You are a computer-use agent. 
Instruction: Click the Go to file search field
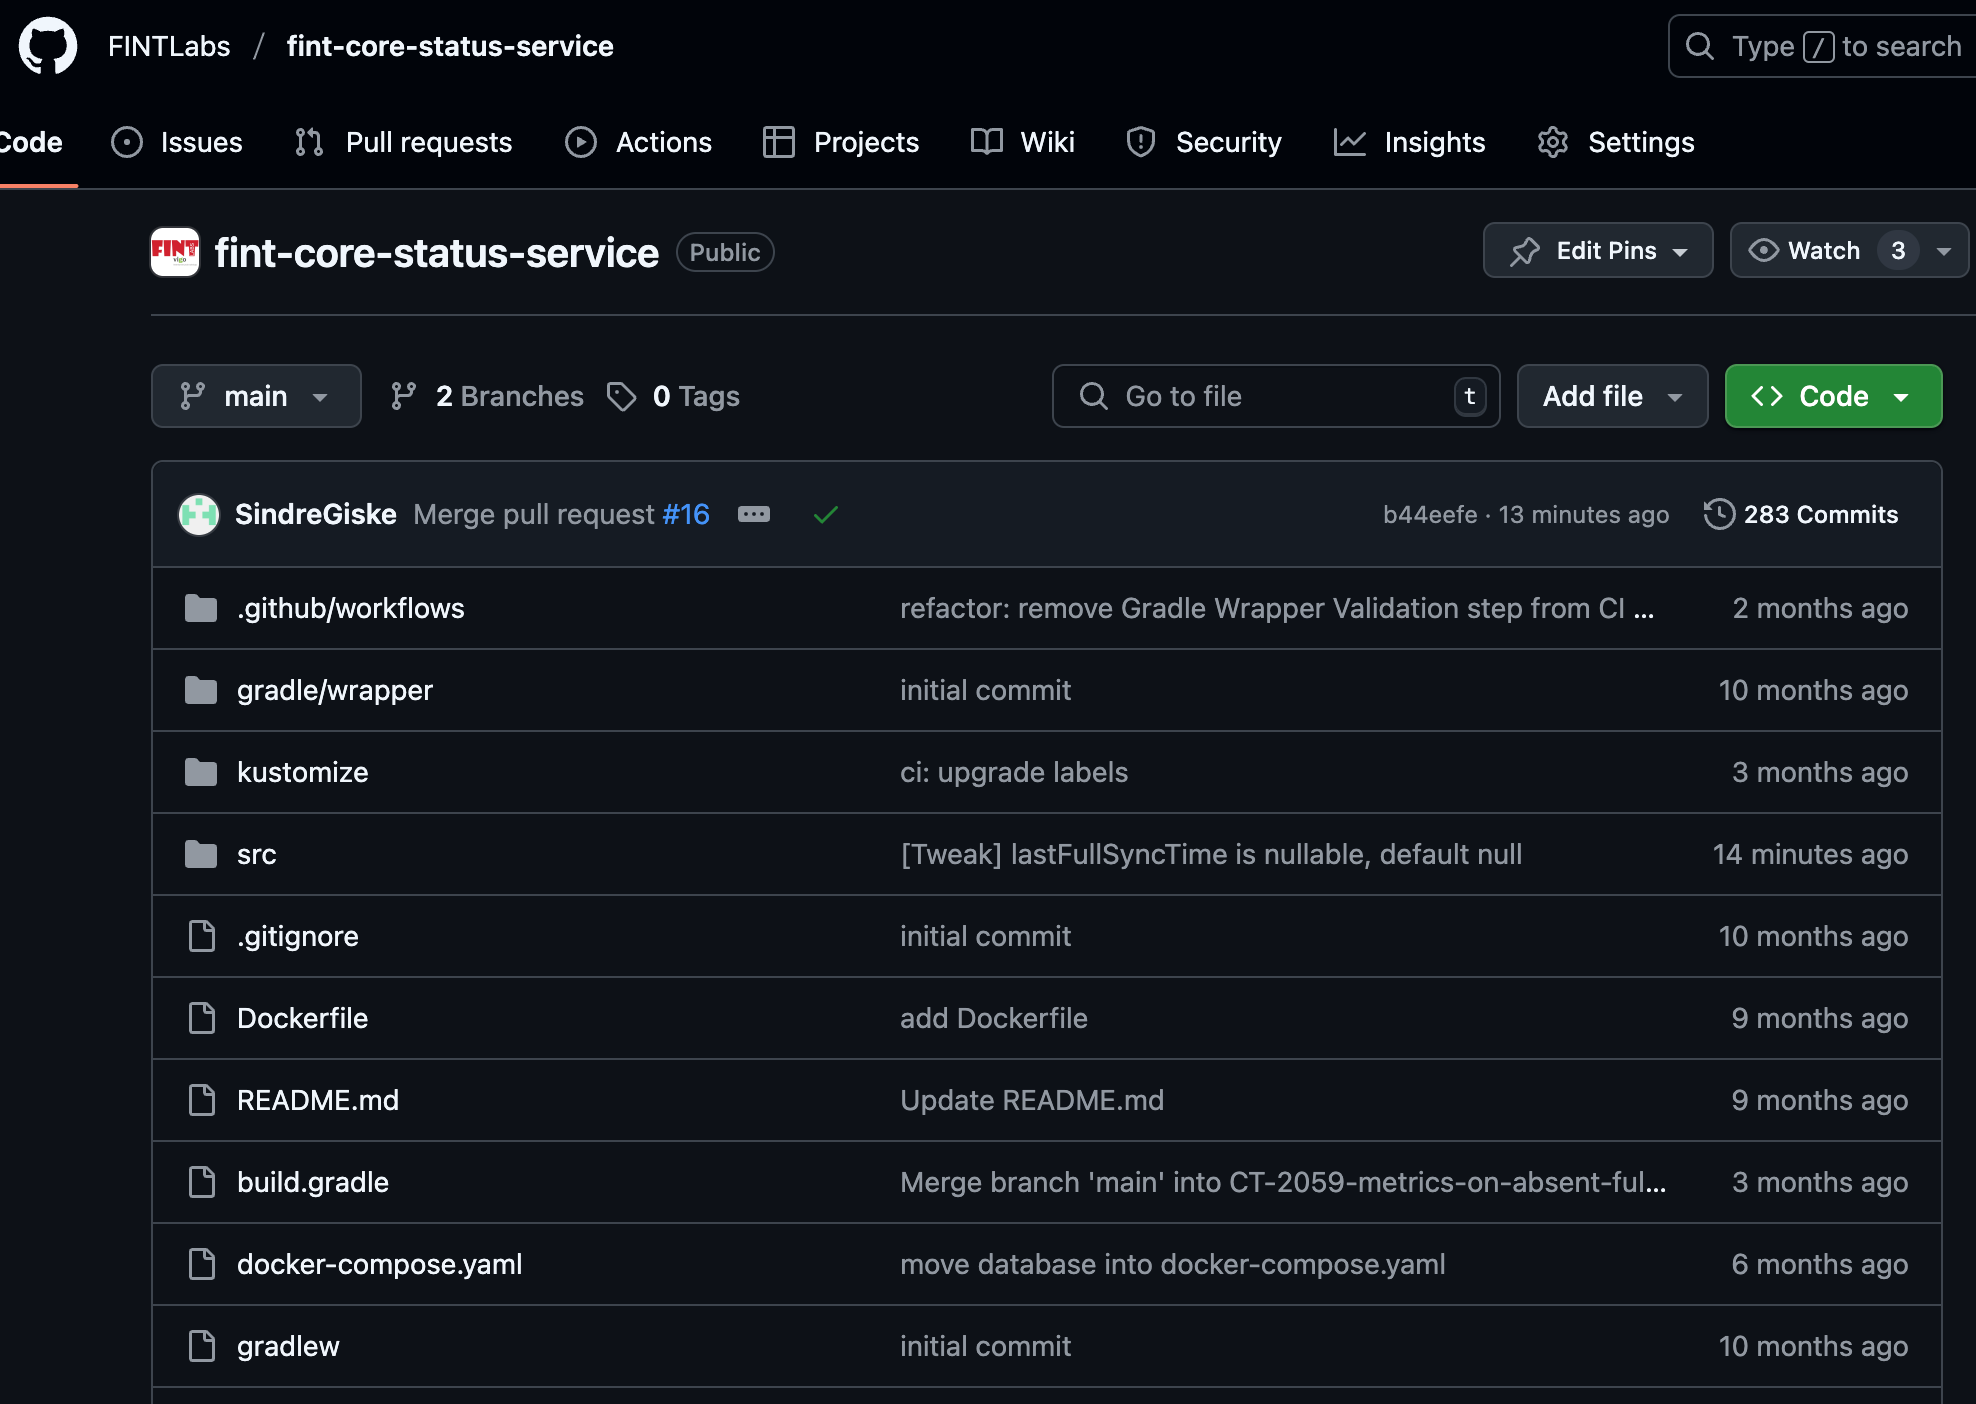(1276, 396)
